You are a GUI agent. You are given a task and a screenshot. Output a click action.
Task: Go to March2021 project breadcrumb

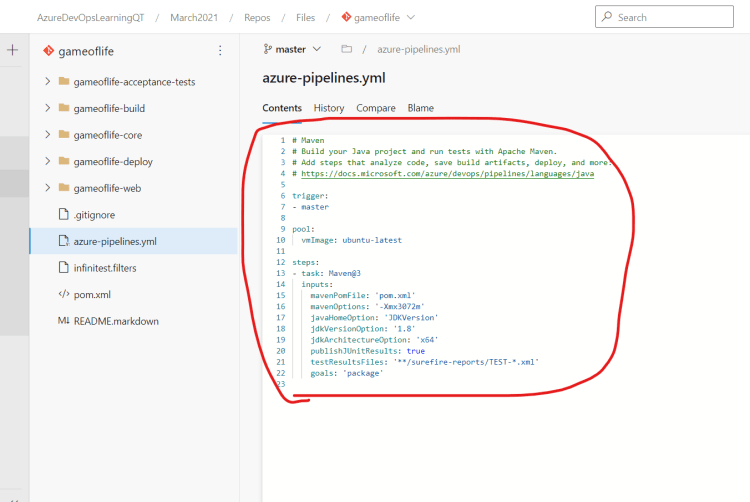194,18
